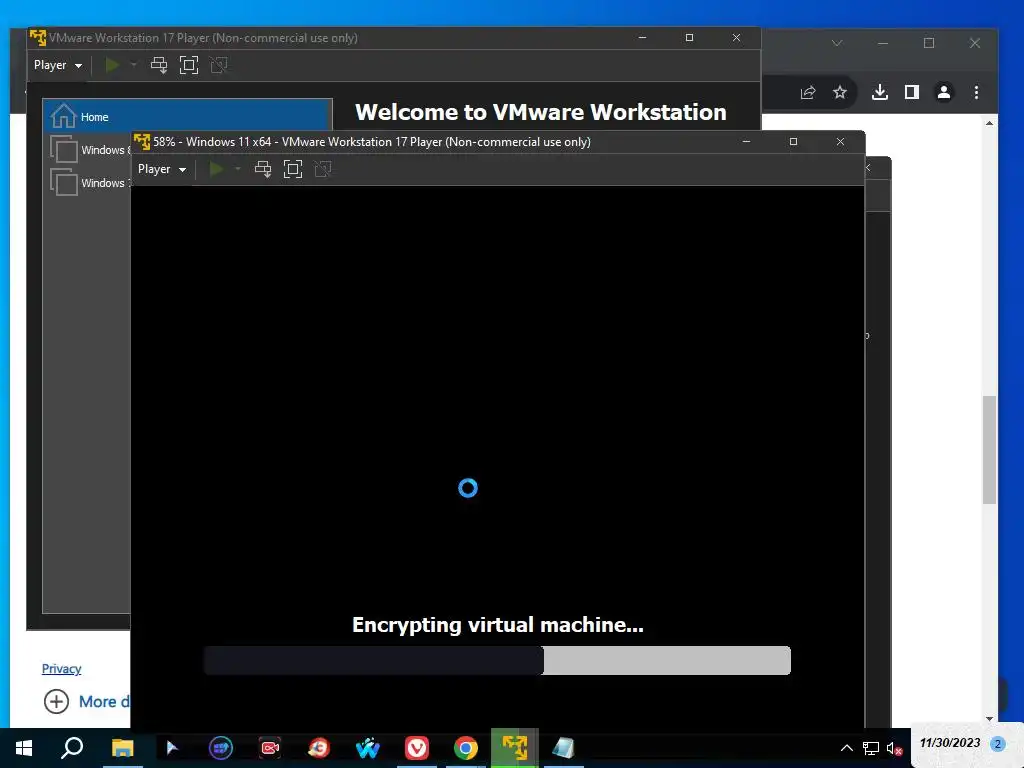Expand More details plus icon in browser
Image resolution: width=1024 pixels, height=768 pixels.
(56, 701)
